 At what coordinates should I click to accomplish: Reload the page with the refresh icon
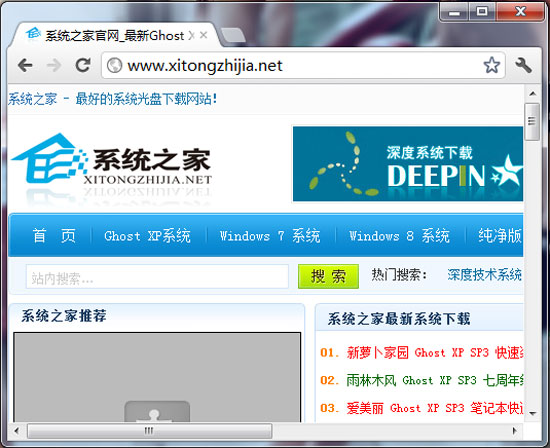pos(83,65)
